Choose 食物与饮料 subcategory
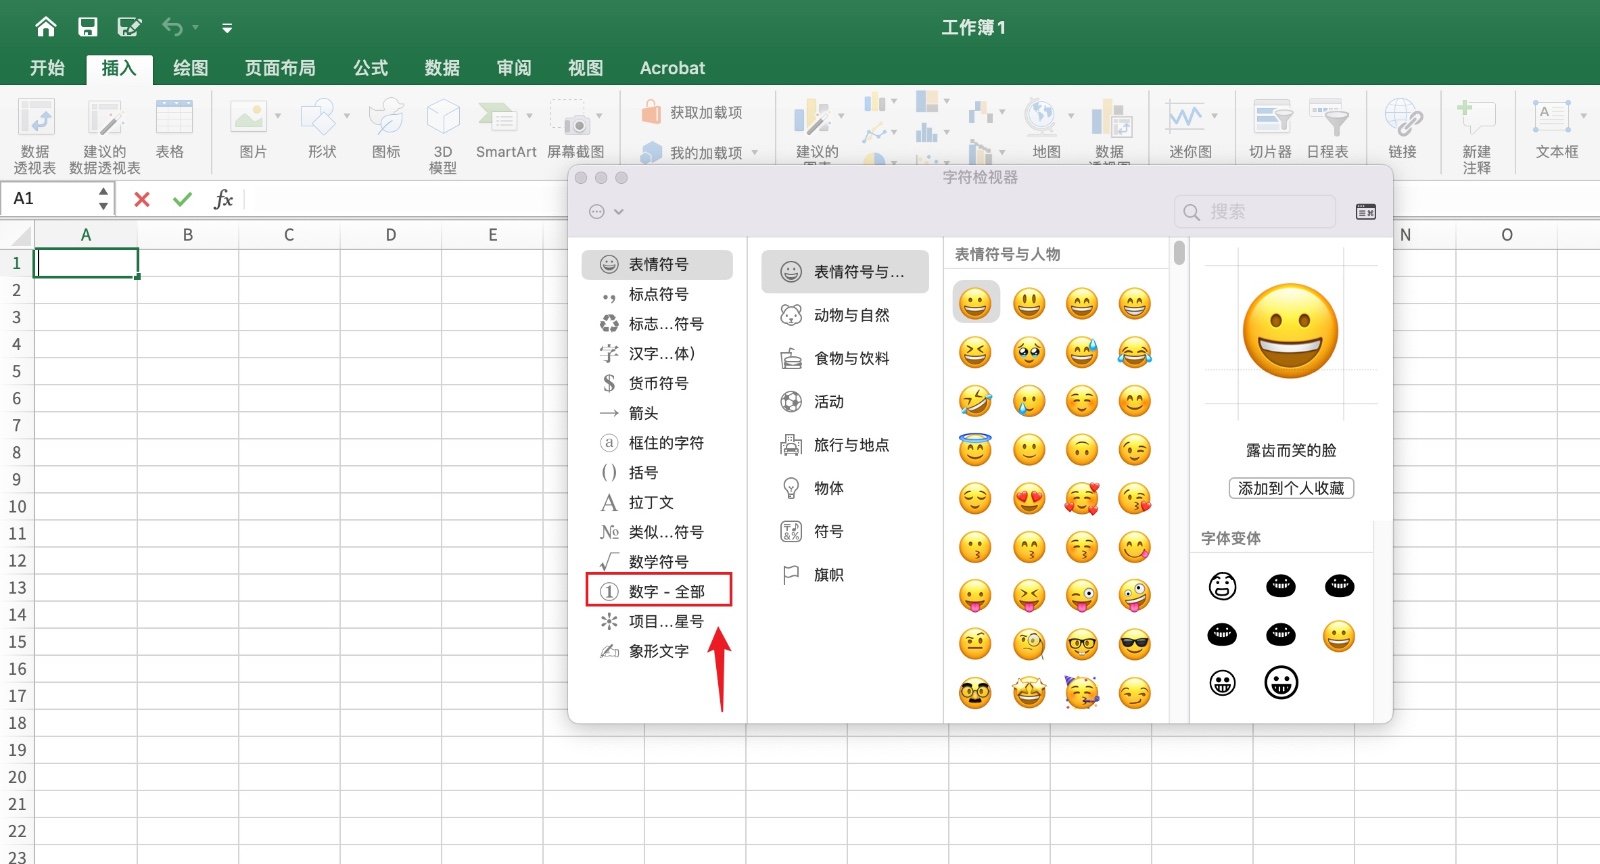Viewport: 1600px width, 864px height. (845, 358)
